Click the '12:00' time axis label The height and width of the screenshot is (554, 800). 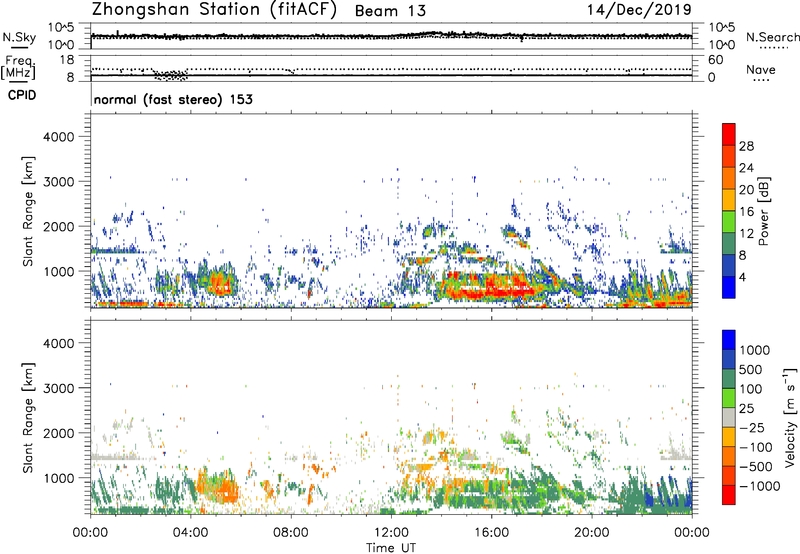[x=391, y=533]
